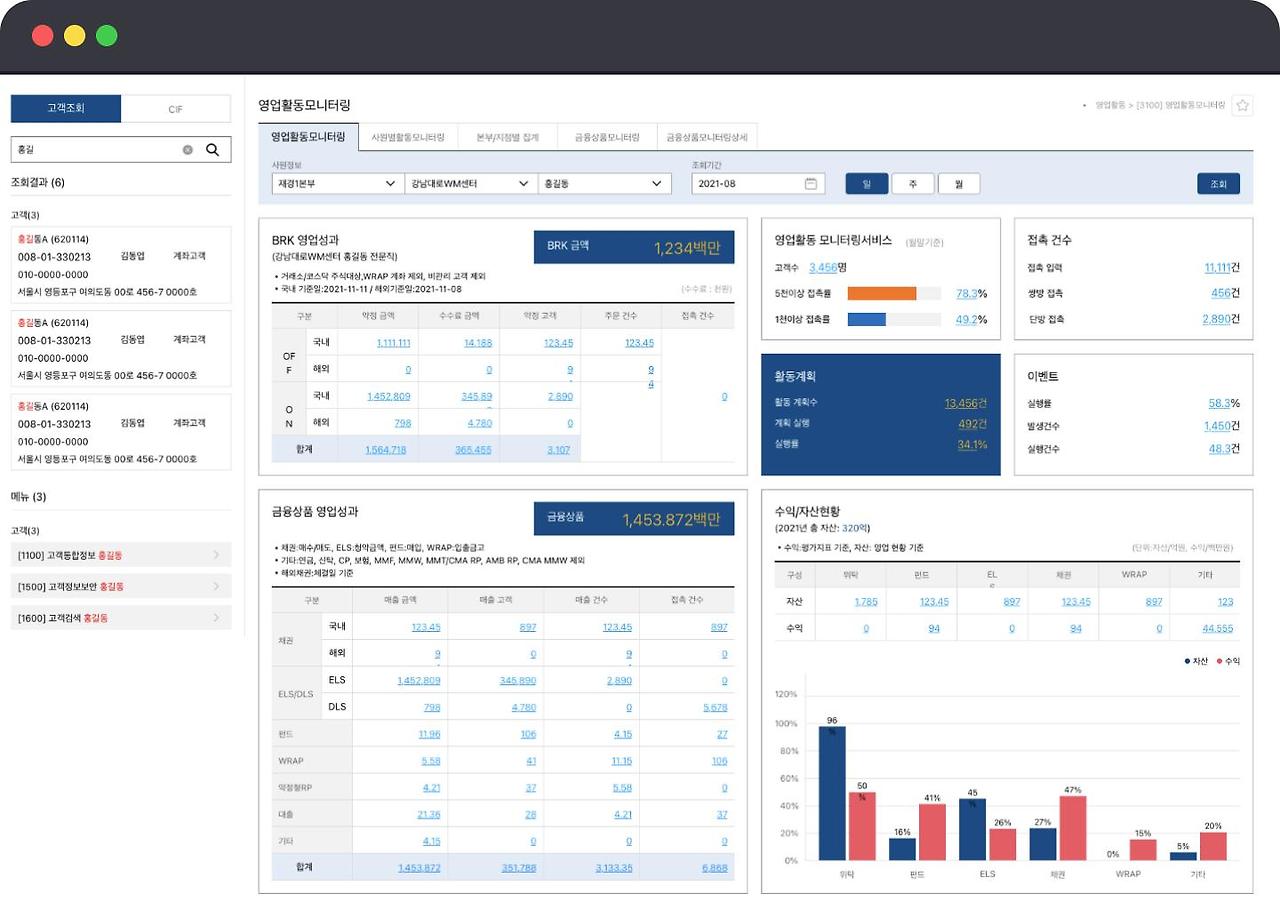Switch to the 고객조회 tab

point(66,109)
